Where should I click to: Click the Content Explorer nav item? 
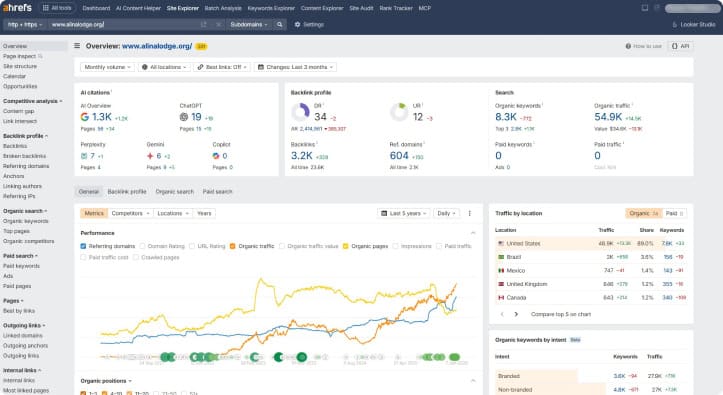(322, 8)
